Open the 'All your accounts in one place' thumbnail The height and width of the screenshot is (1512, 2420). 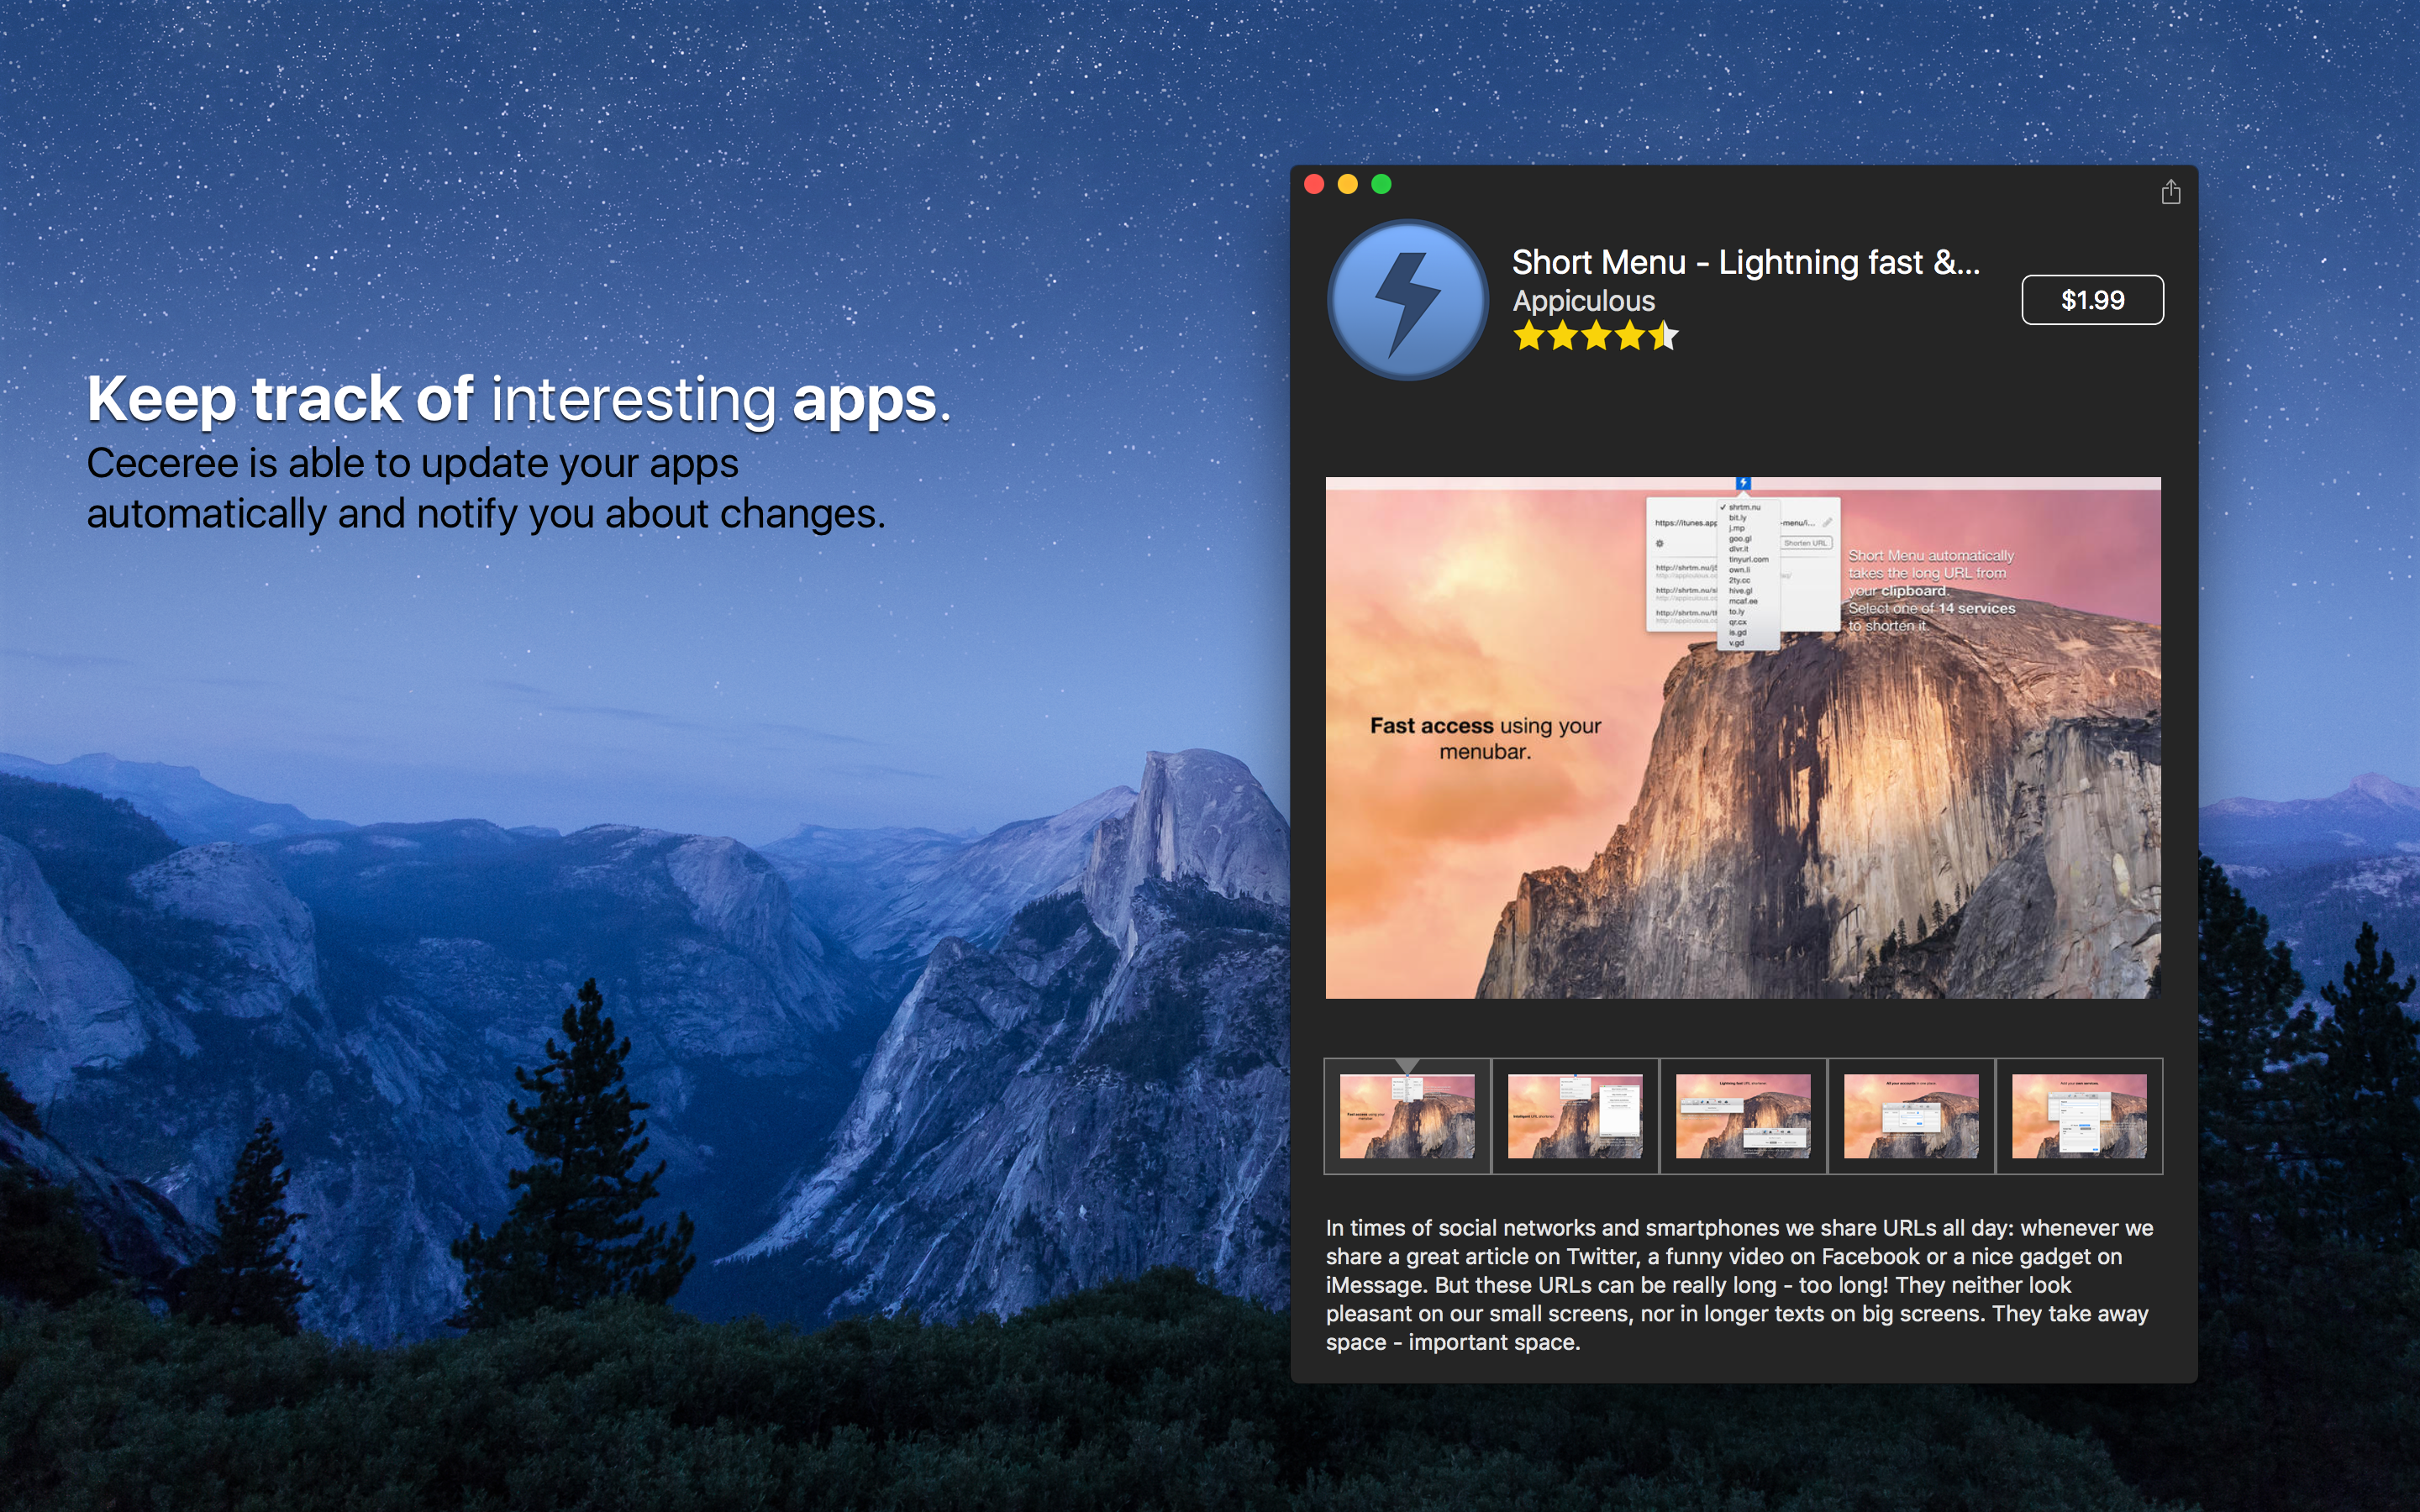[x=1911, y=1116]
